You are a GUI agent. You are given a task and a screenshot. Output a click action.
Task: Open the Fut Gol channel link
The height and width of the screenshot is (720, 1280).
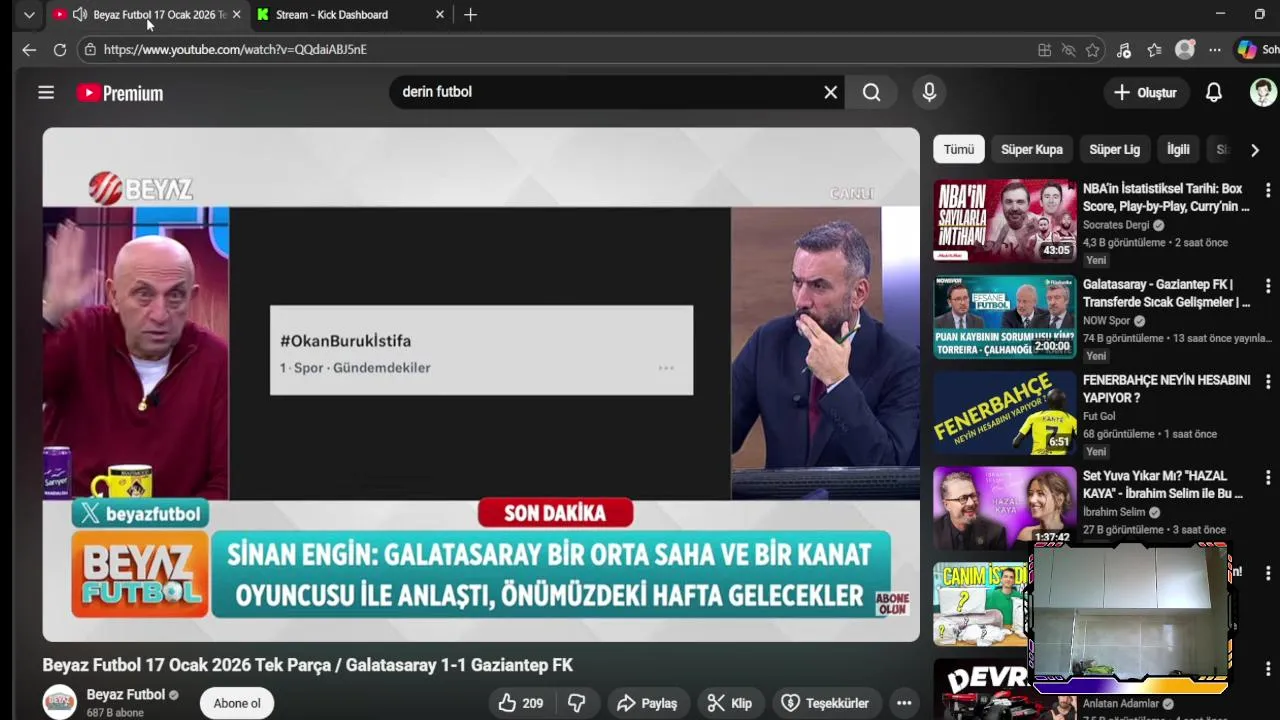click(1099, 416)
